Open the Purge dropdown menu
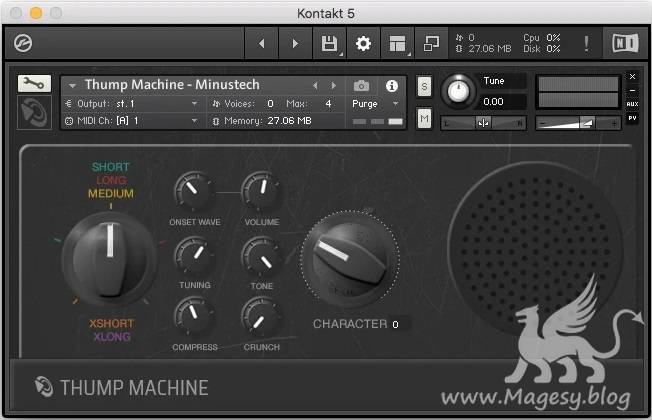The image size is (652, 420). click(x=375, y=104)
